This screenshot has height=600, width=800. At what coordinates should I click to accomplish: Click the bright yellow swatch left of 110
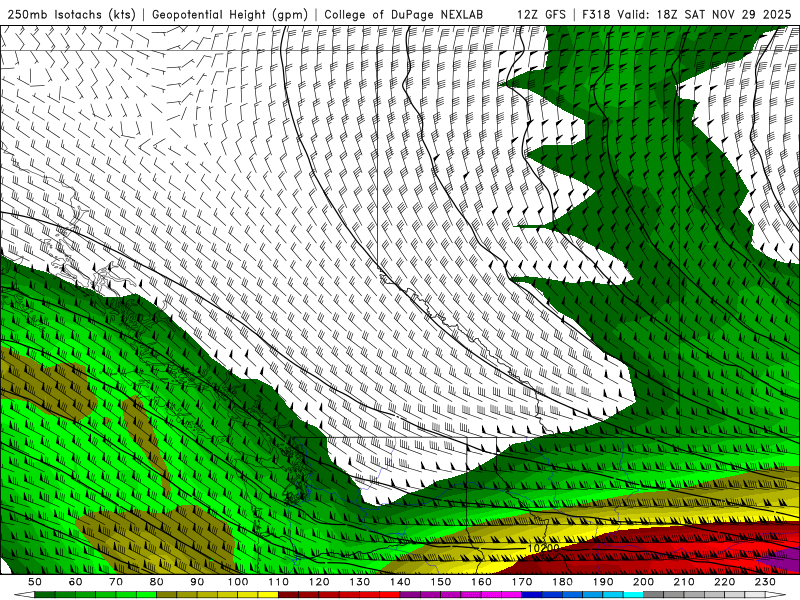(x=268, y=595)
